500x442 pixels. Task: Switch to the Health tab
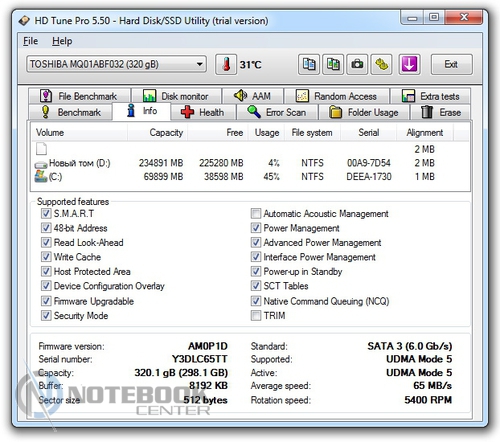click(203, 112)
